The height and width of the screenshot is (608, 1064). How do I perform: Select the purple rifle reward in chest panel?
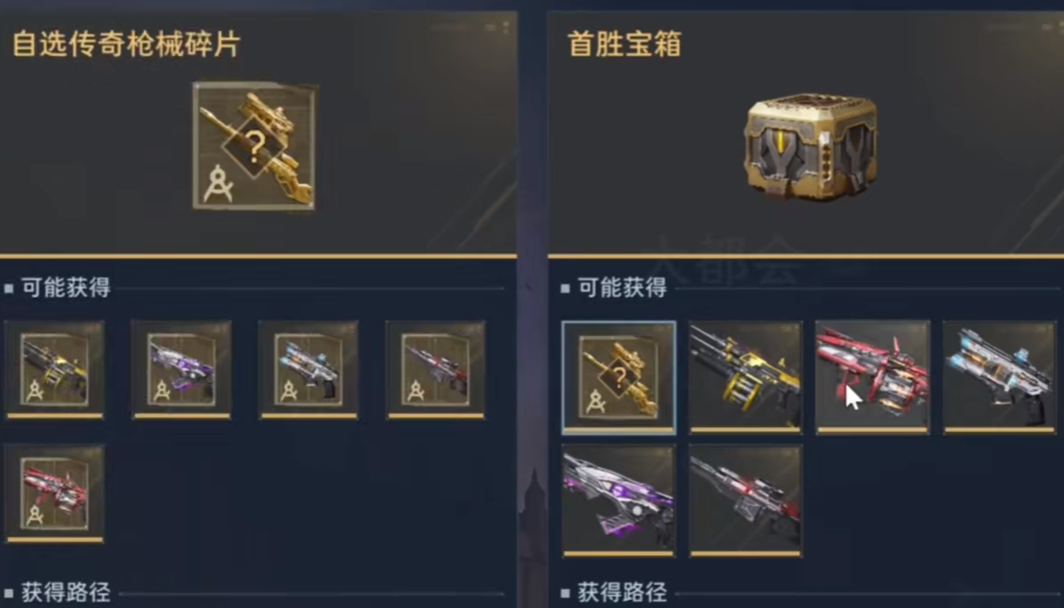pyautogui.click(x=619, y=501)
